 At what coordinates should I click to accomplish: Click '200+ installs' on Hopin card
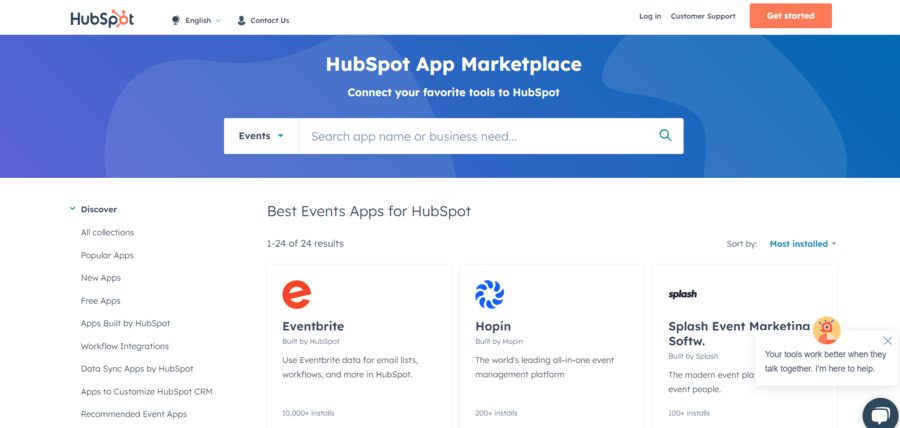point(496,413)
